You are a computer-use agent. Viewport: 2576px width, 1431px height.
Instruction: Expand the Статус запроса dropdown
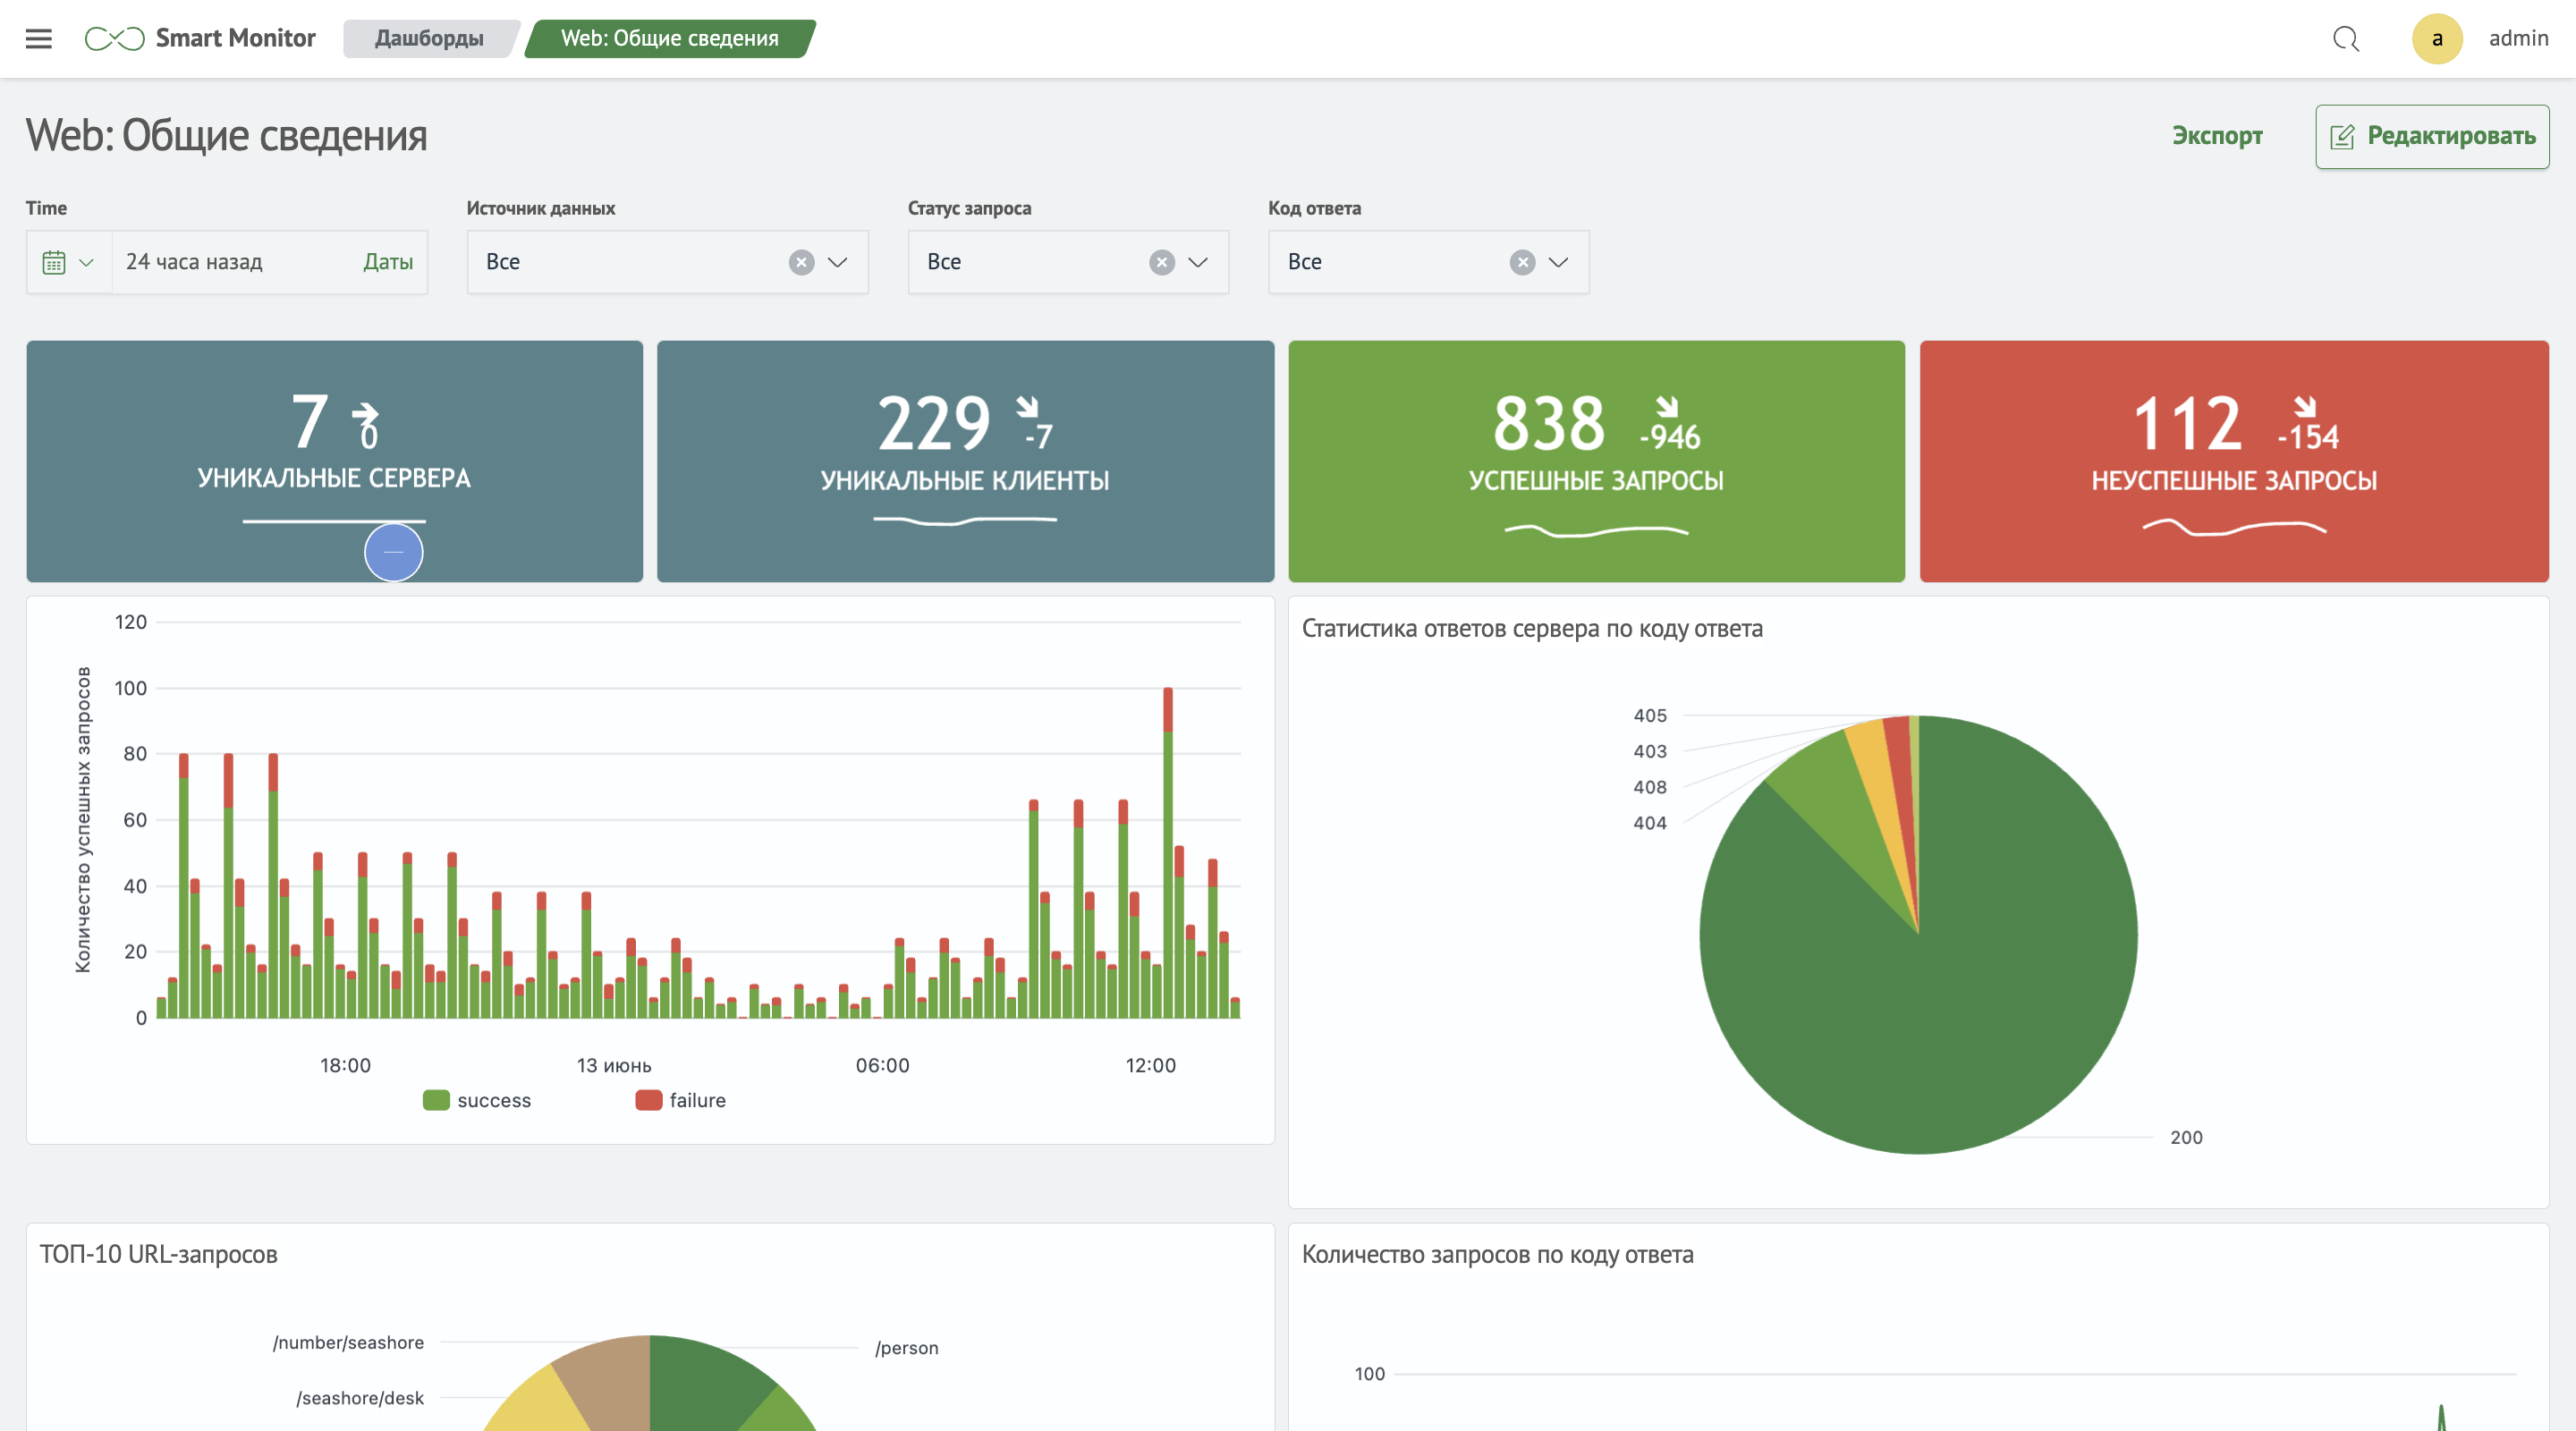[x=1198, y=262]
